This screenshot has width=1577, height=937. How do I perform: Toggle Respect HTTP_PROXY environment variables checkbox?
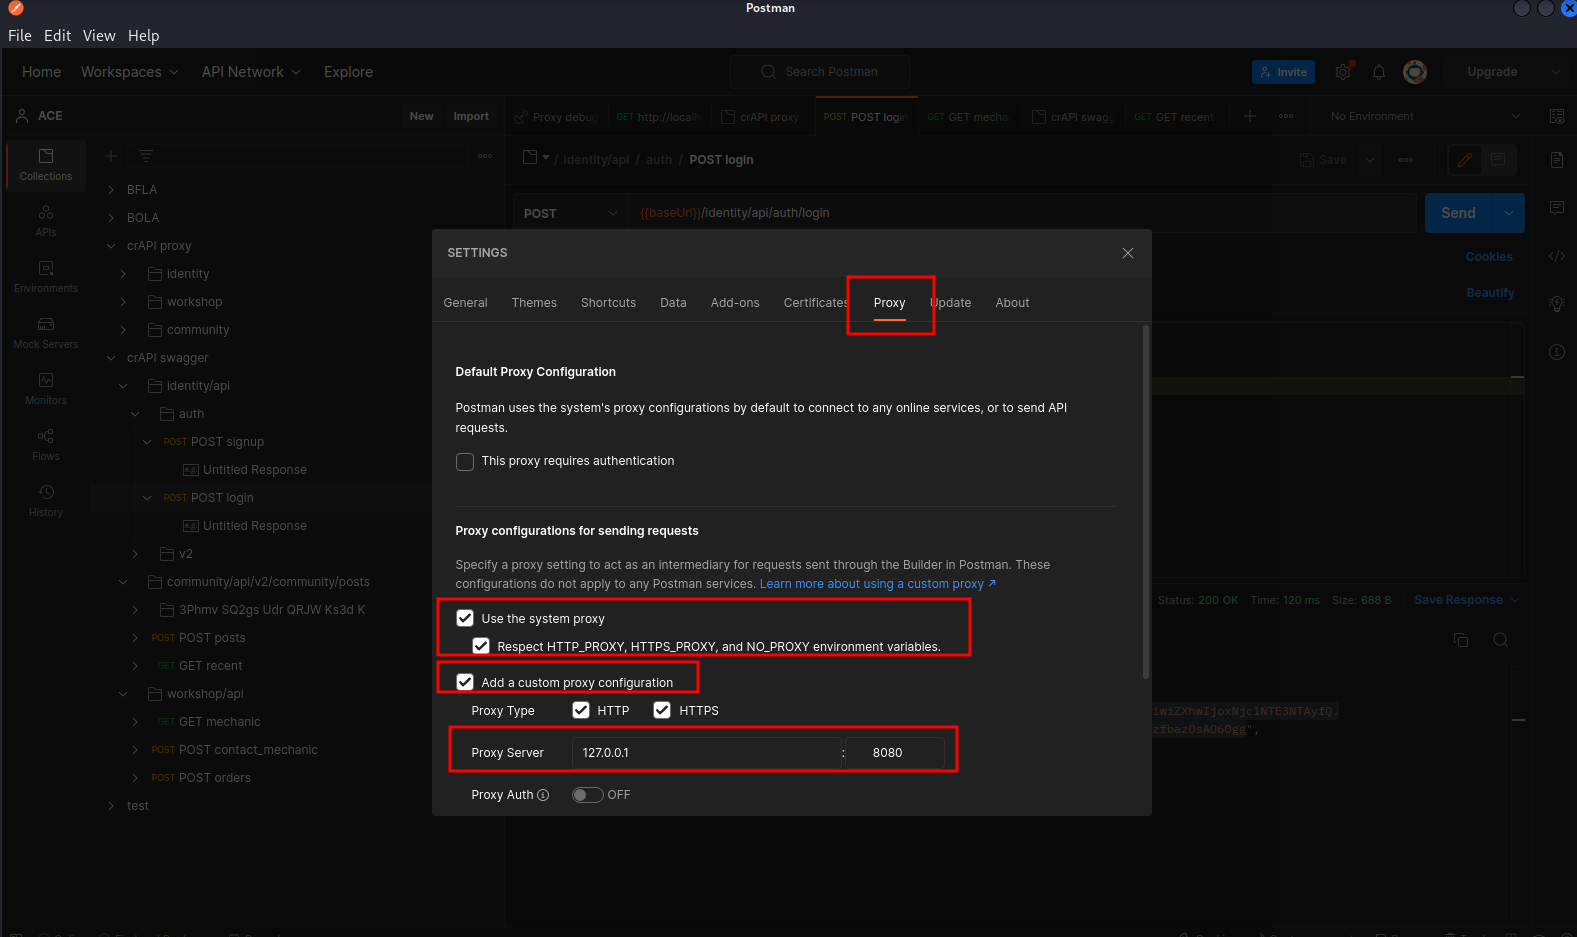coord(481,646)
